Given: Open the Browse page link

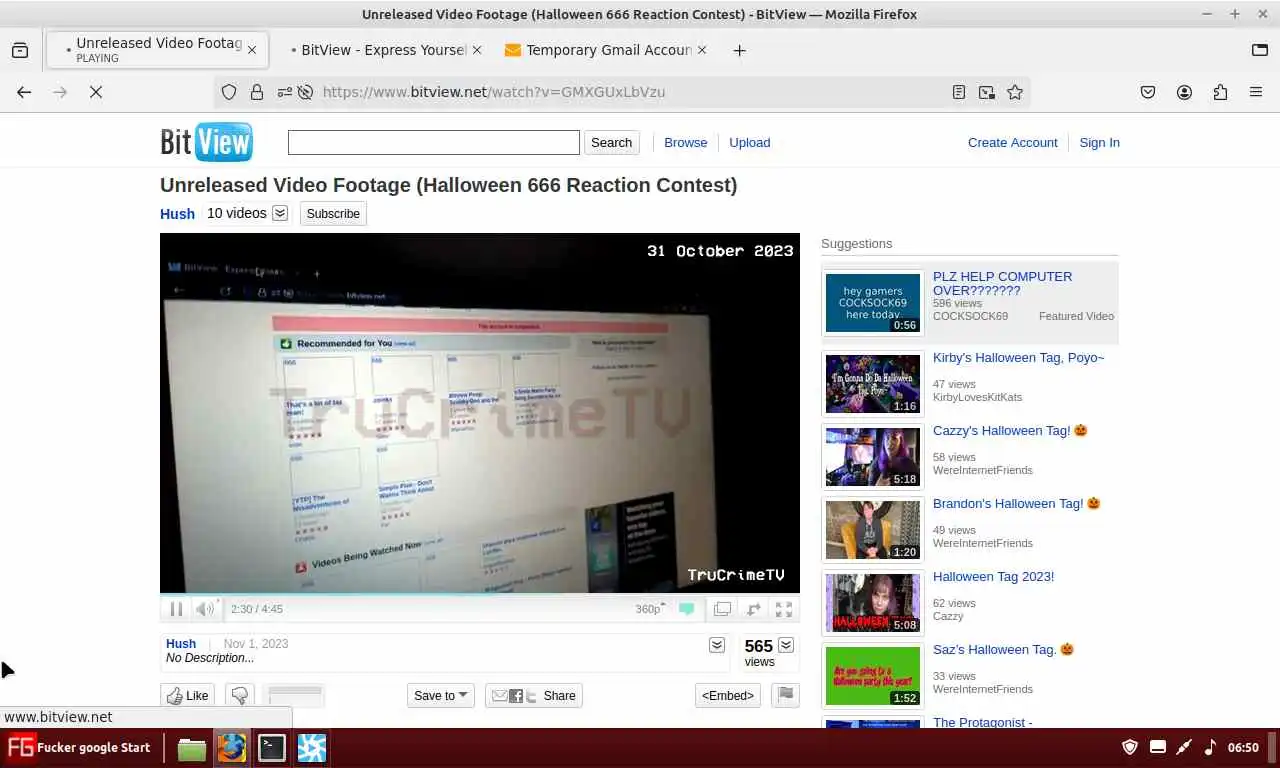Looking at the screenshot, I should 686,143.
